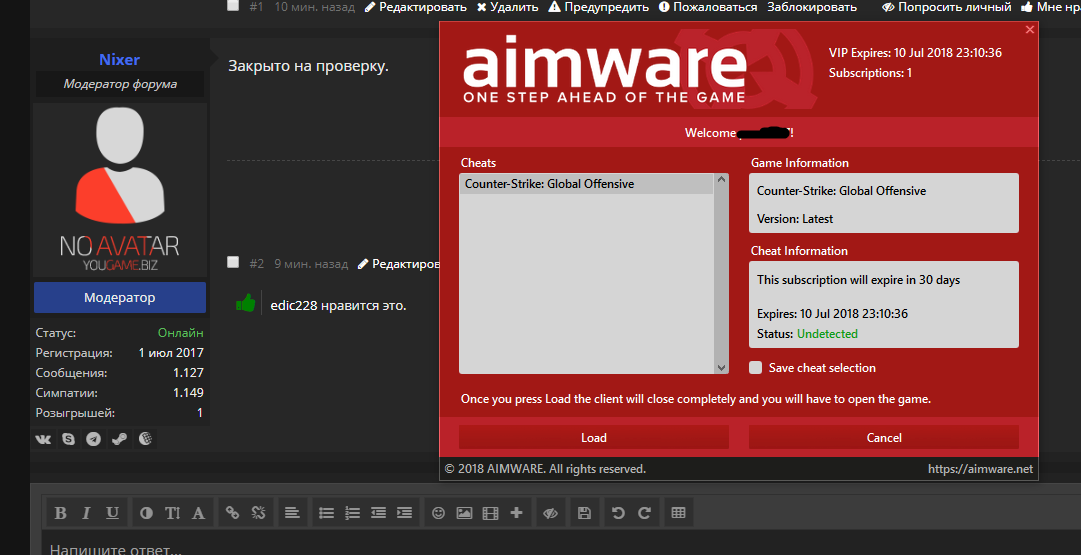The image size is (1081, 555).
Task: Click Nixer's No Avatar image
Action: pyautogui.click(x=120, y=190)
